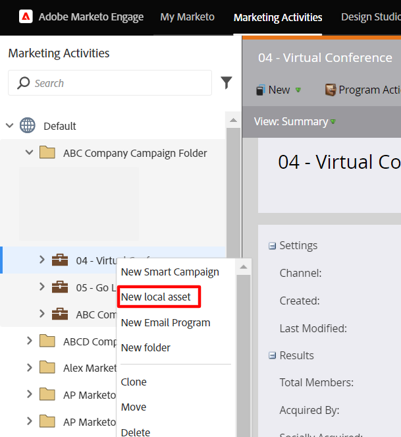Viewport: 401px width, 437px height.
Task: Expand the ABC Com program chevron
Action: 42,314
